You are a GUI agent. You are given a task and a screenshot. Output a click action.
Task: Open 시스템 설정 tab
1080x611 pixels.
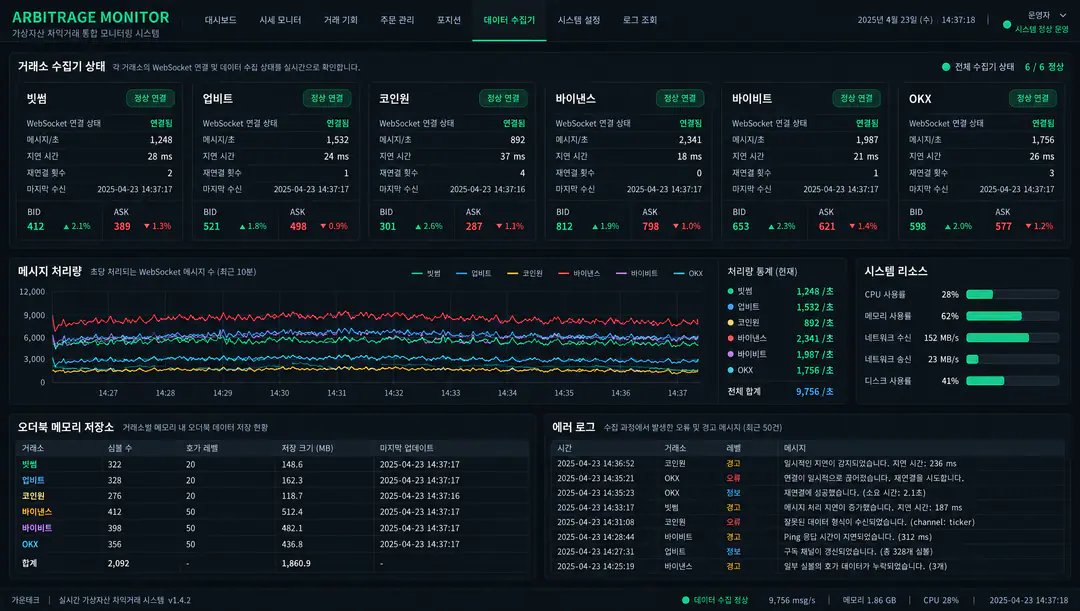(579, 20)
